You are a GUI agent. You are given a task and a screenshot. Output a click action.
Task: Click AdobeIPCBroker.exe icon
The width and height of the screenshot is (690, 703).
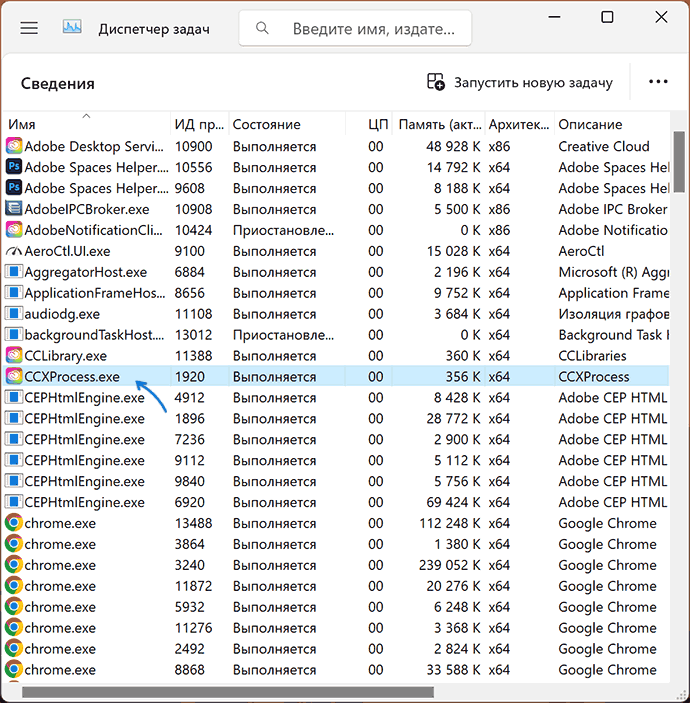[14, 209]
